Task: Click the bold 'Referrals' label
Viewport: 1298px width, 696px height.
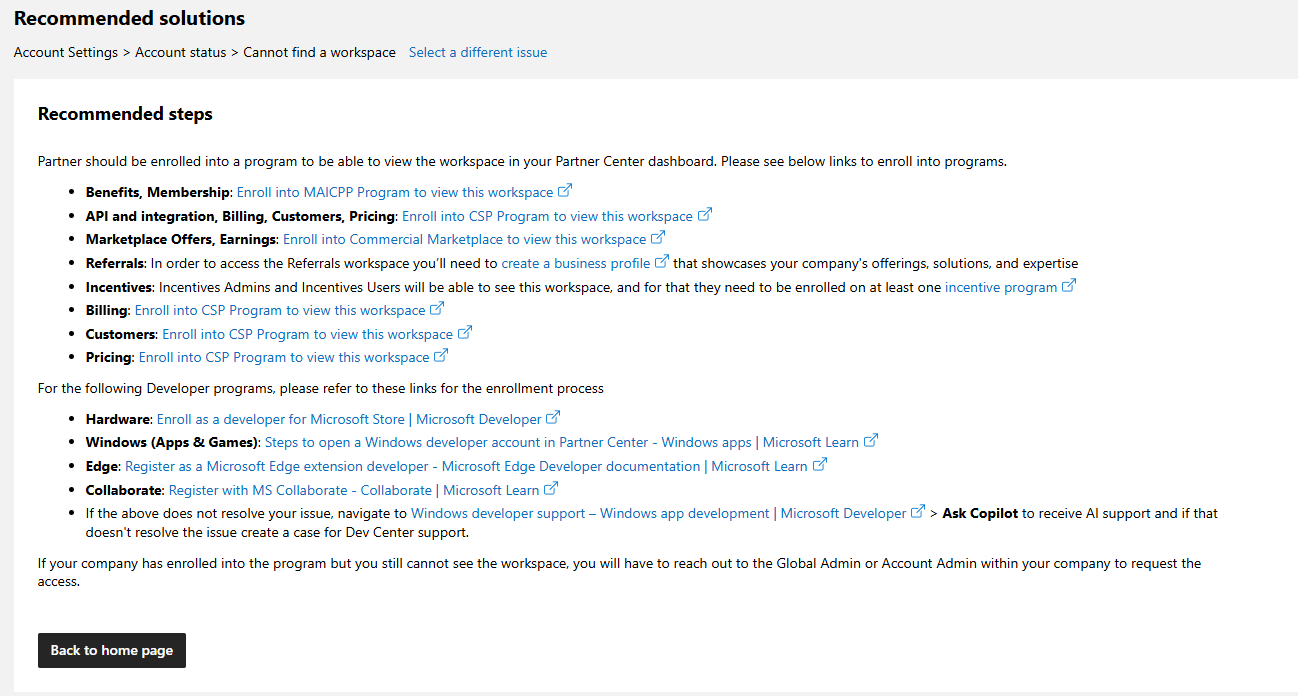Action: pos(115,263)
